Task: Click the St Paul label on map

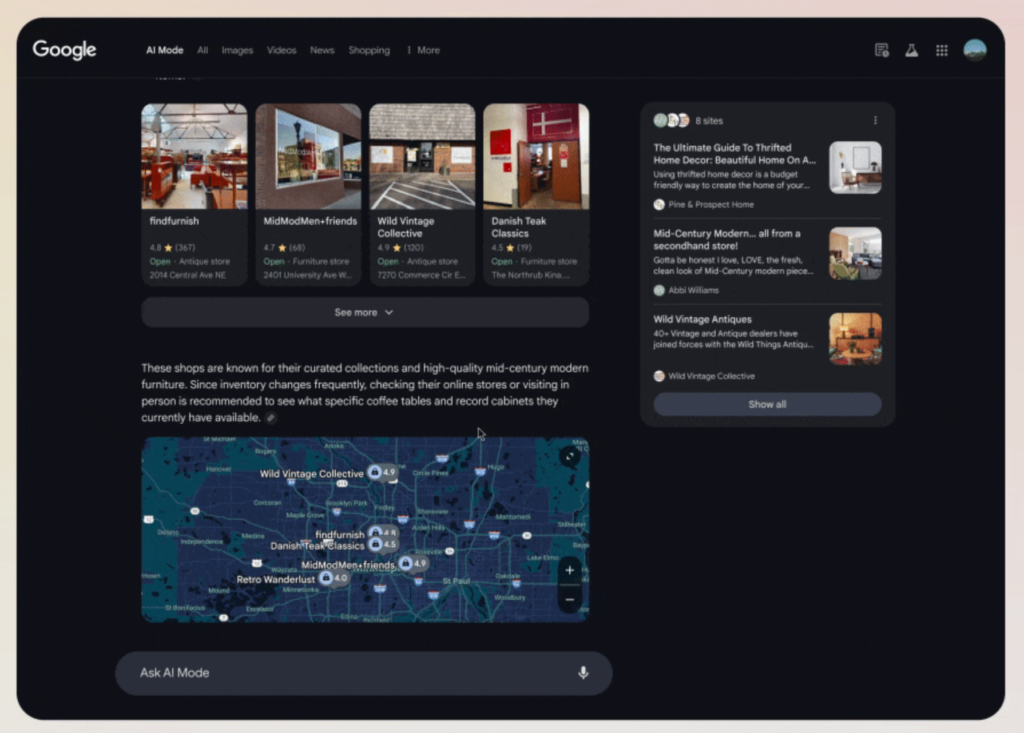Action: (456, 581)
